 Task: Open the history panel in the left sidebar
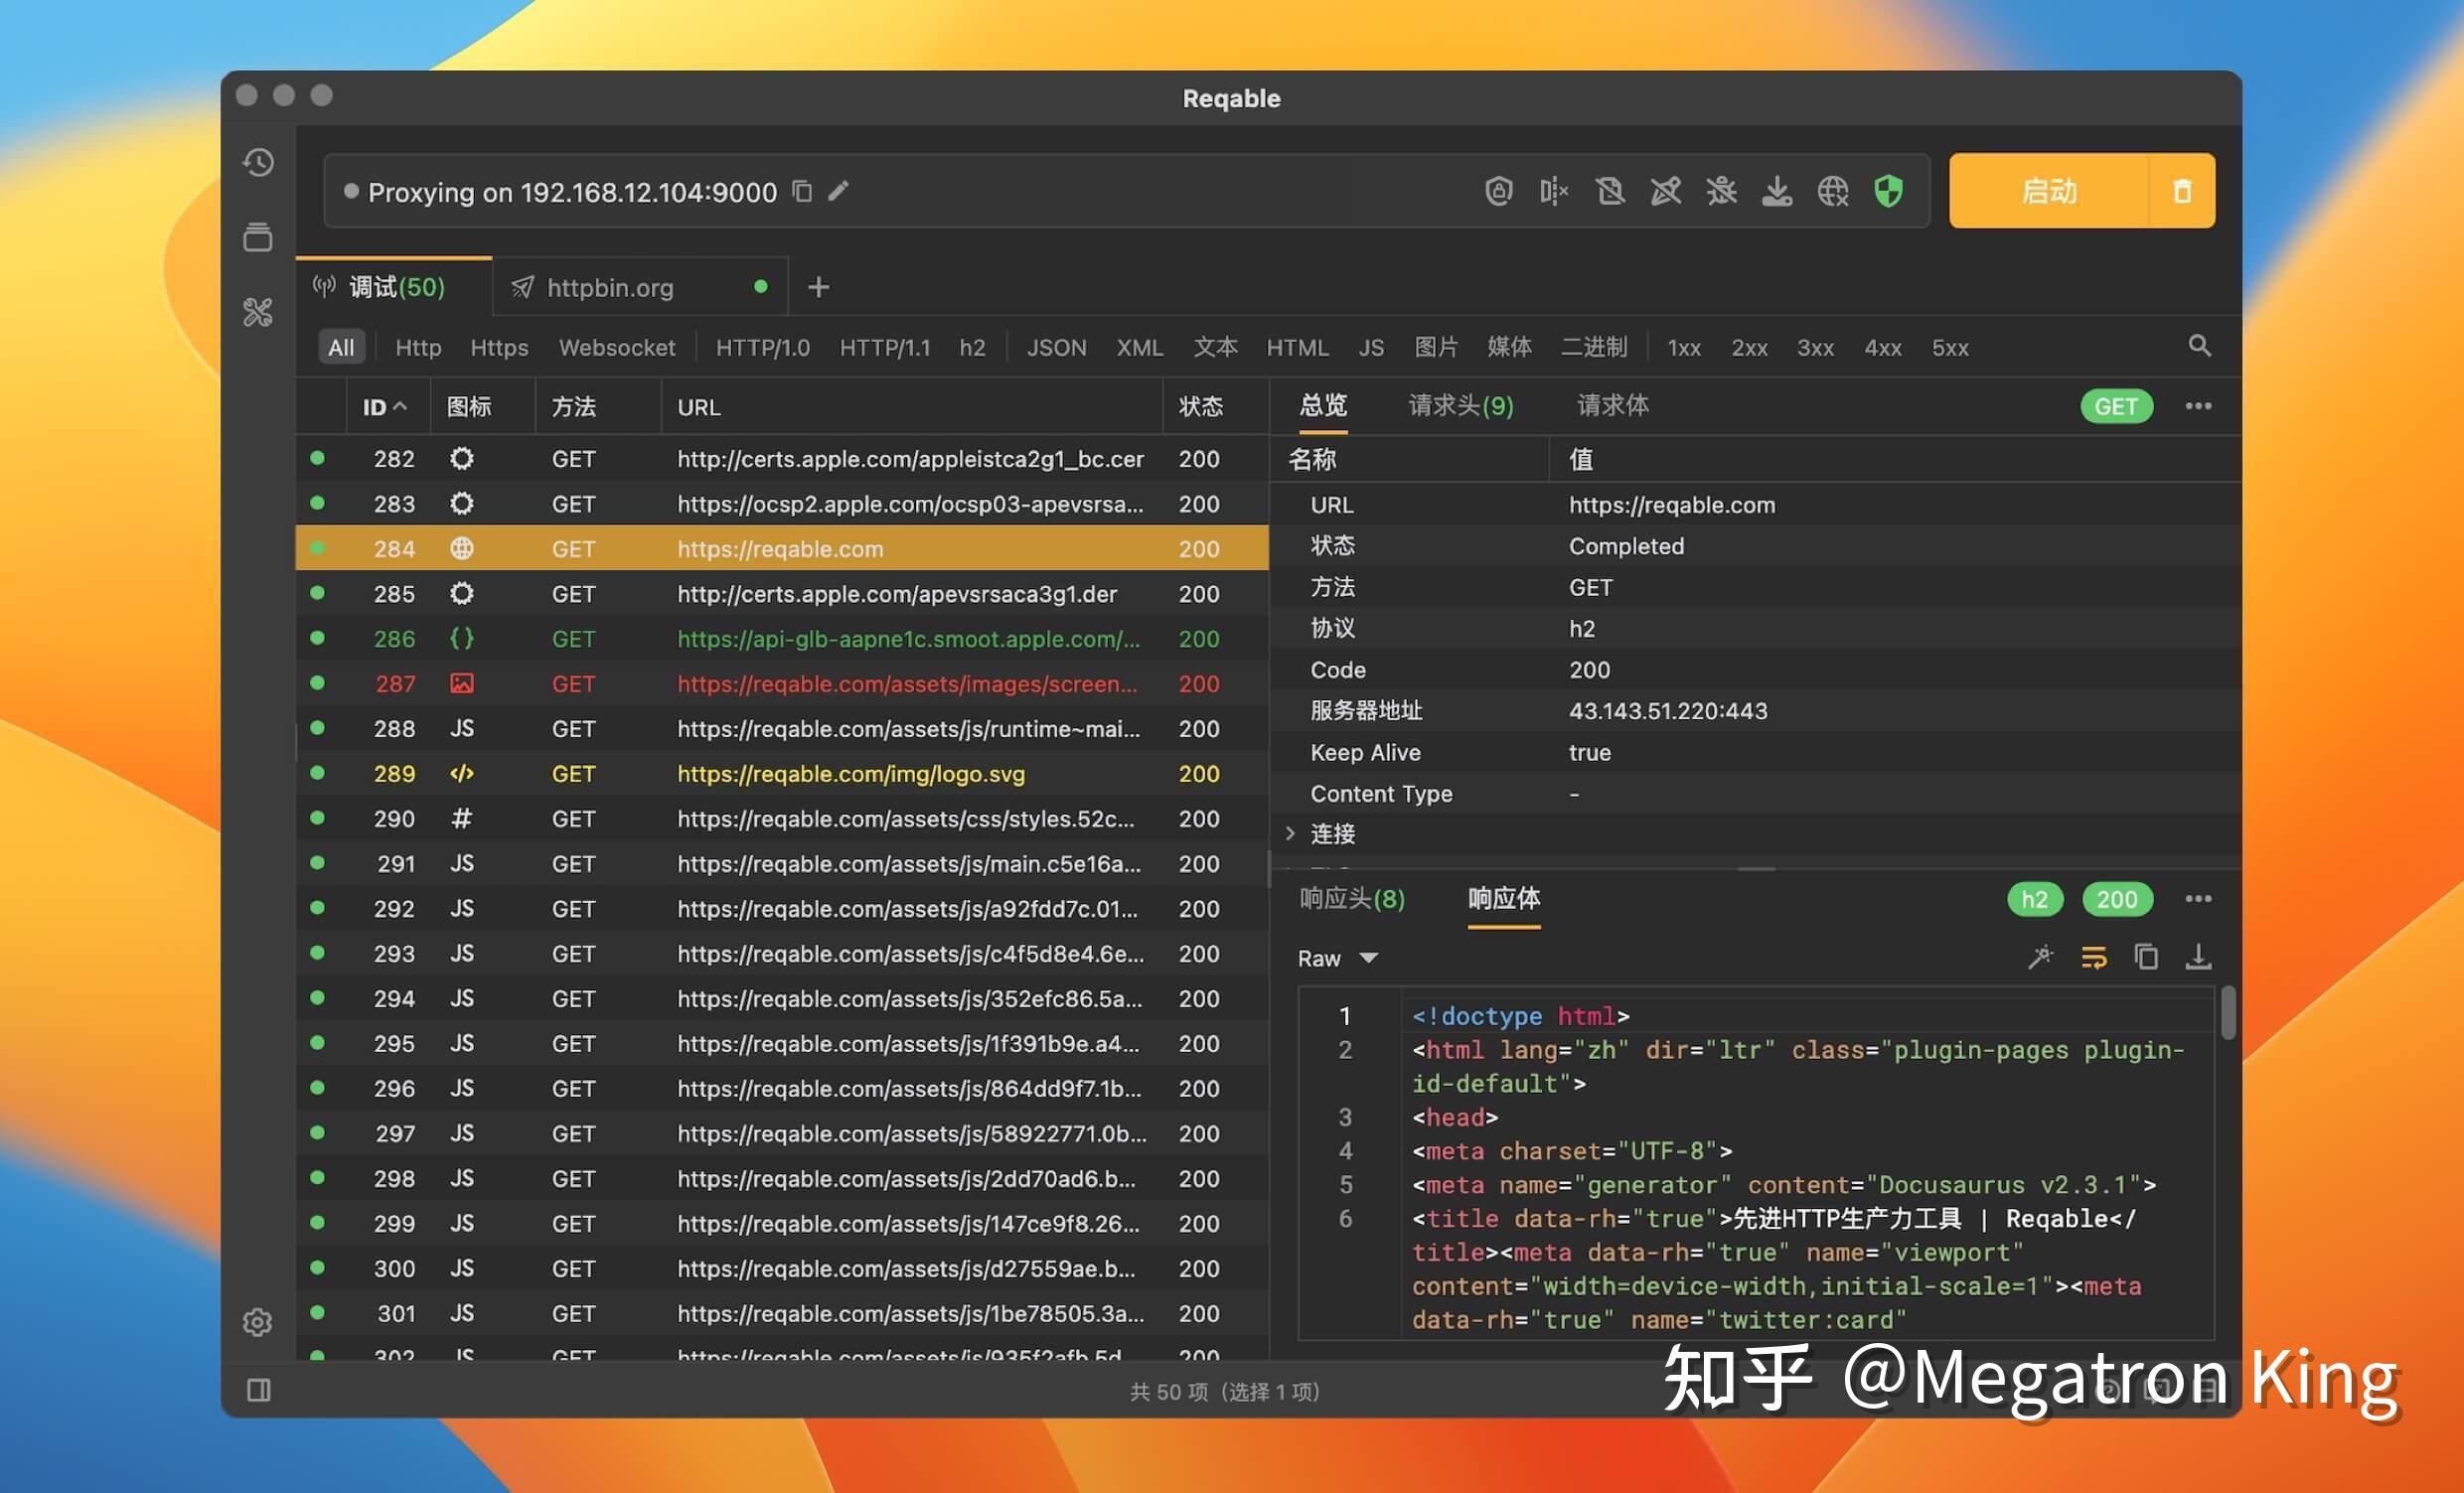(x=258, y=163)
